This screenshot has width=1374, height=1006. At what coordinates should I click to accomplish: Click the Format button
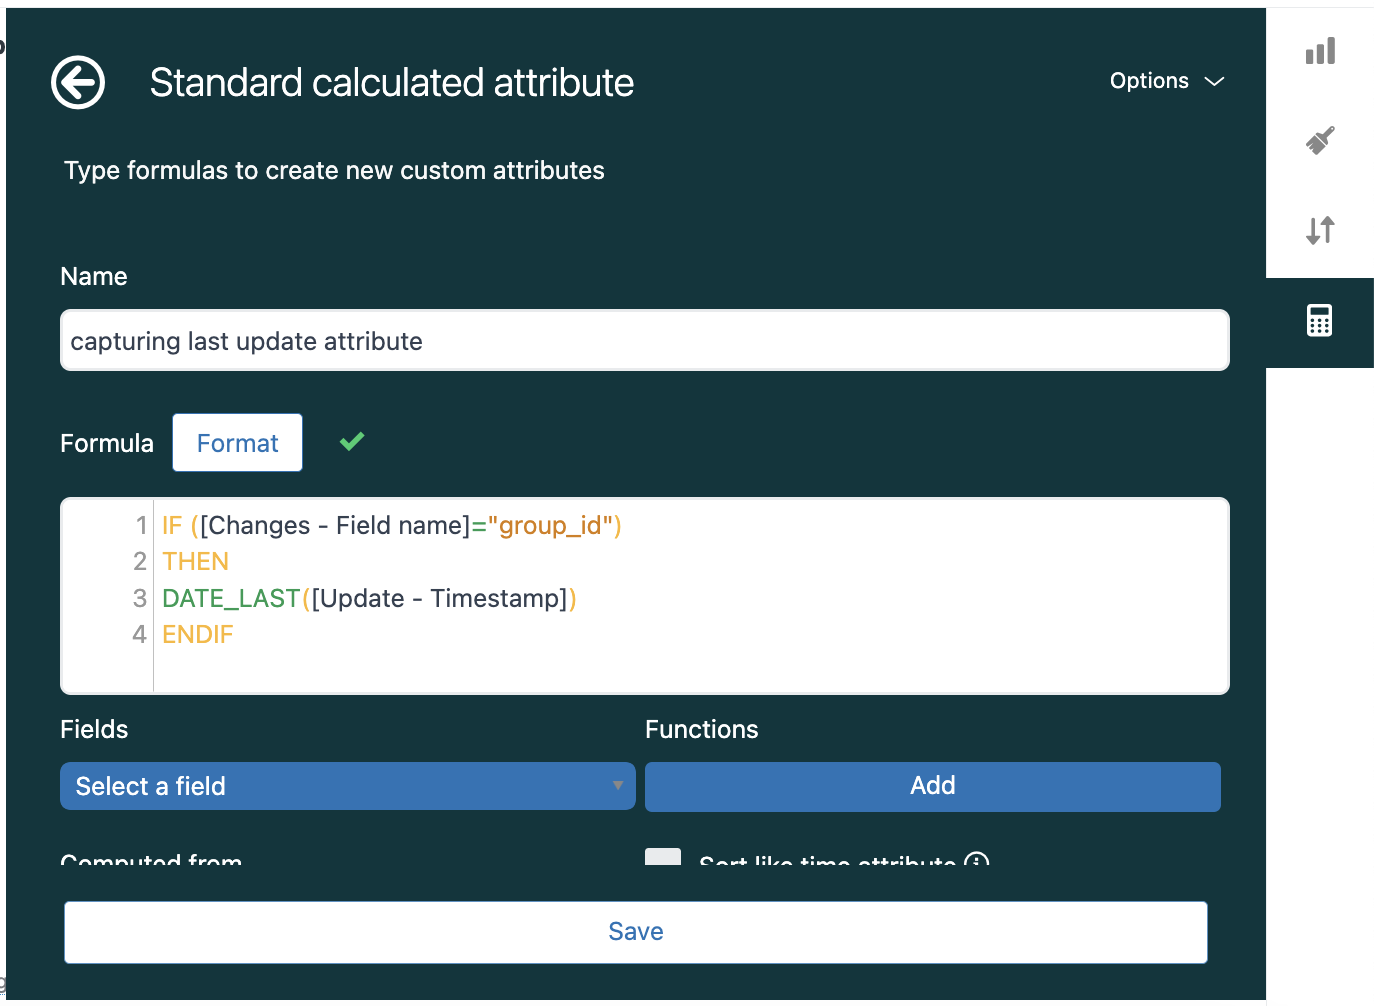(x=237, y=443)
